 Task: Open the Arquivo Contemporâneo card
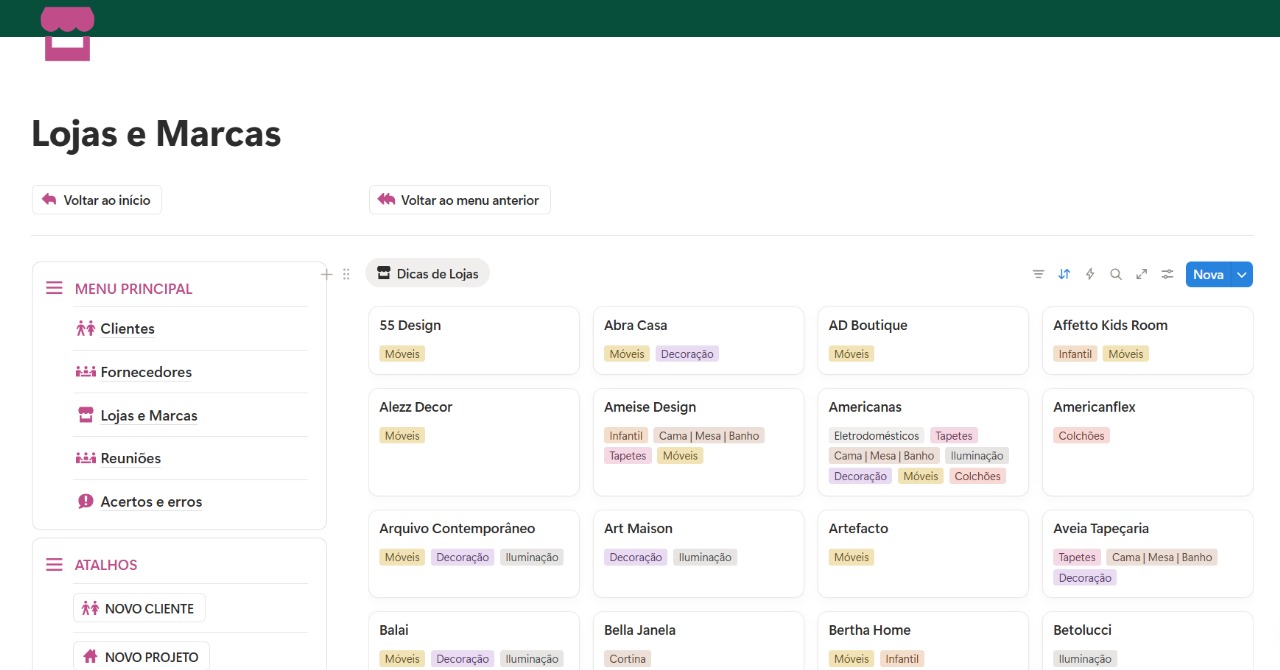(x=474, y=554)
